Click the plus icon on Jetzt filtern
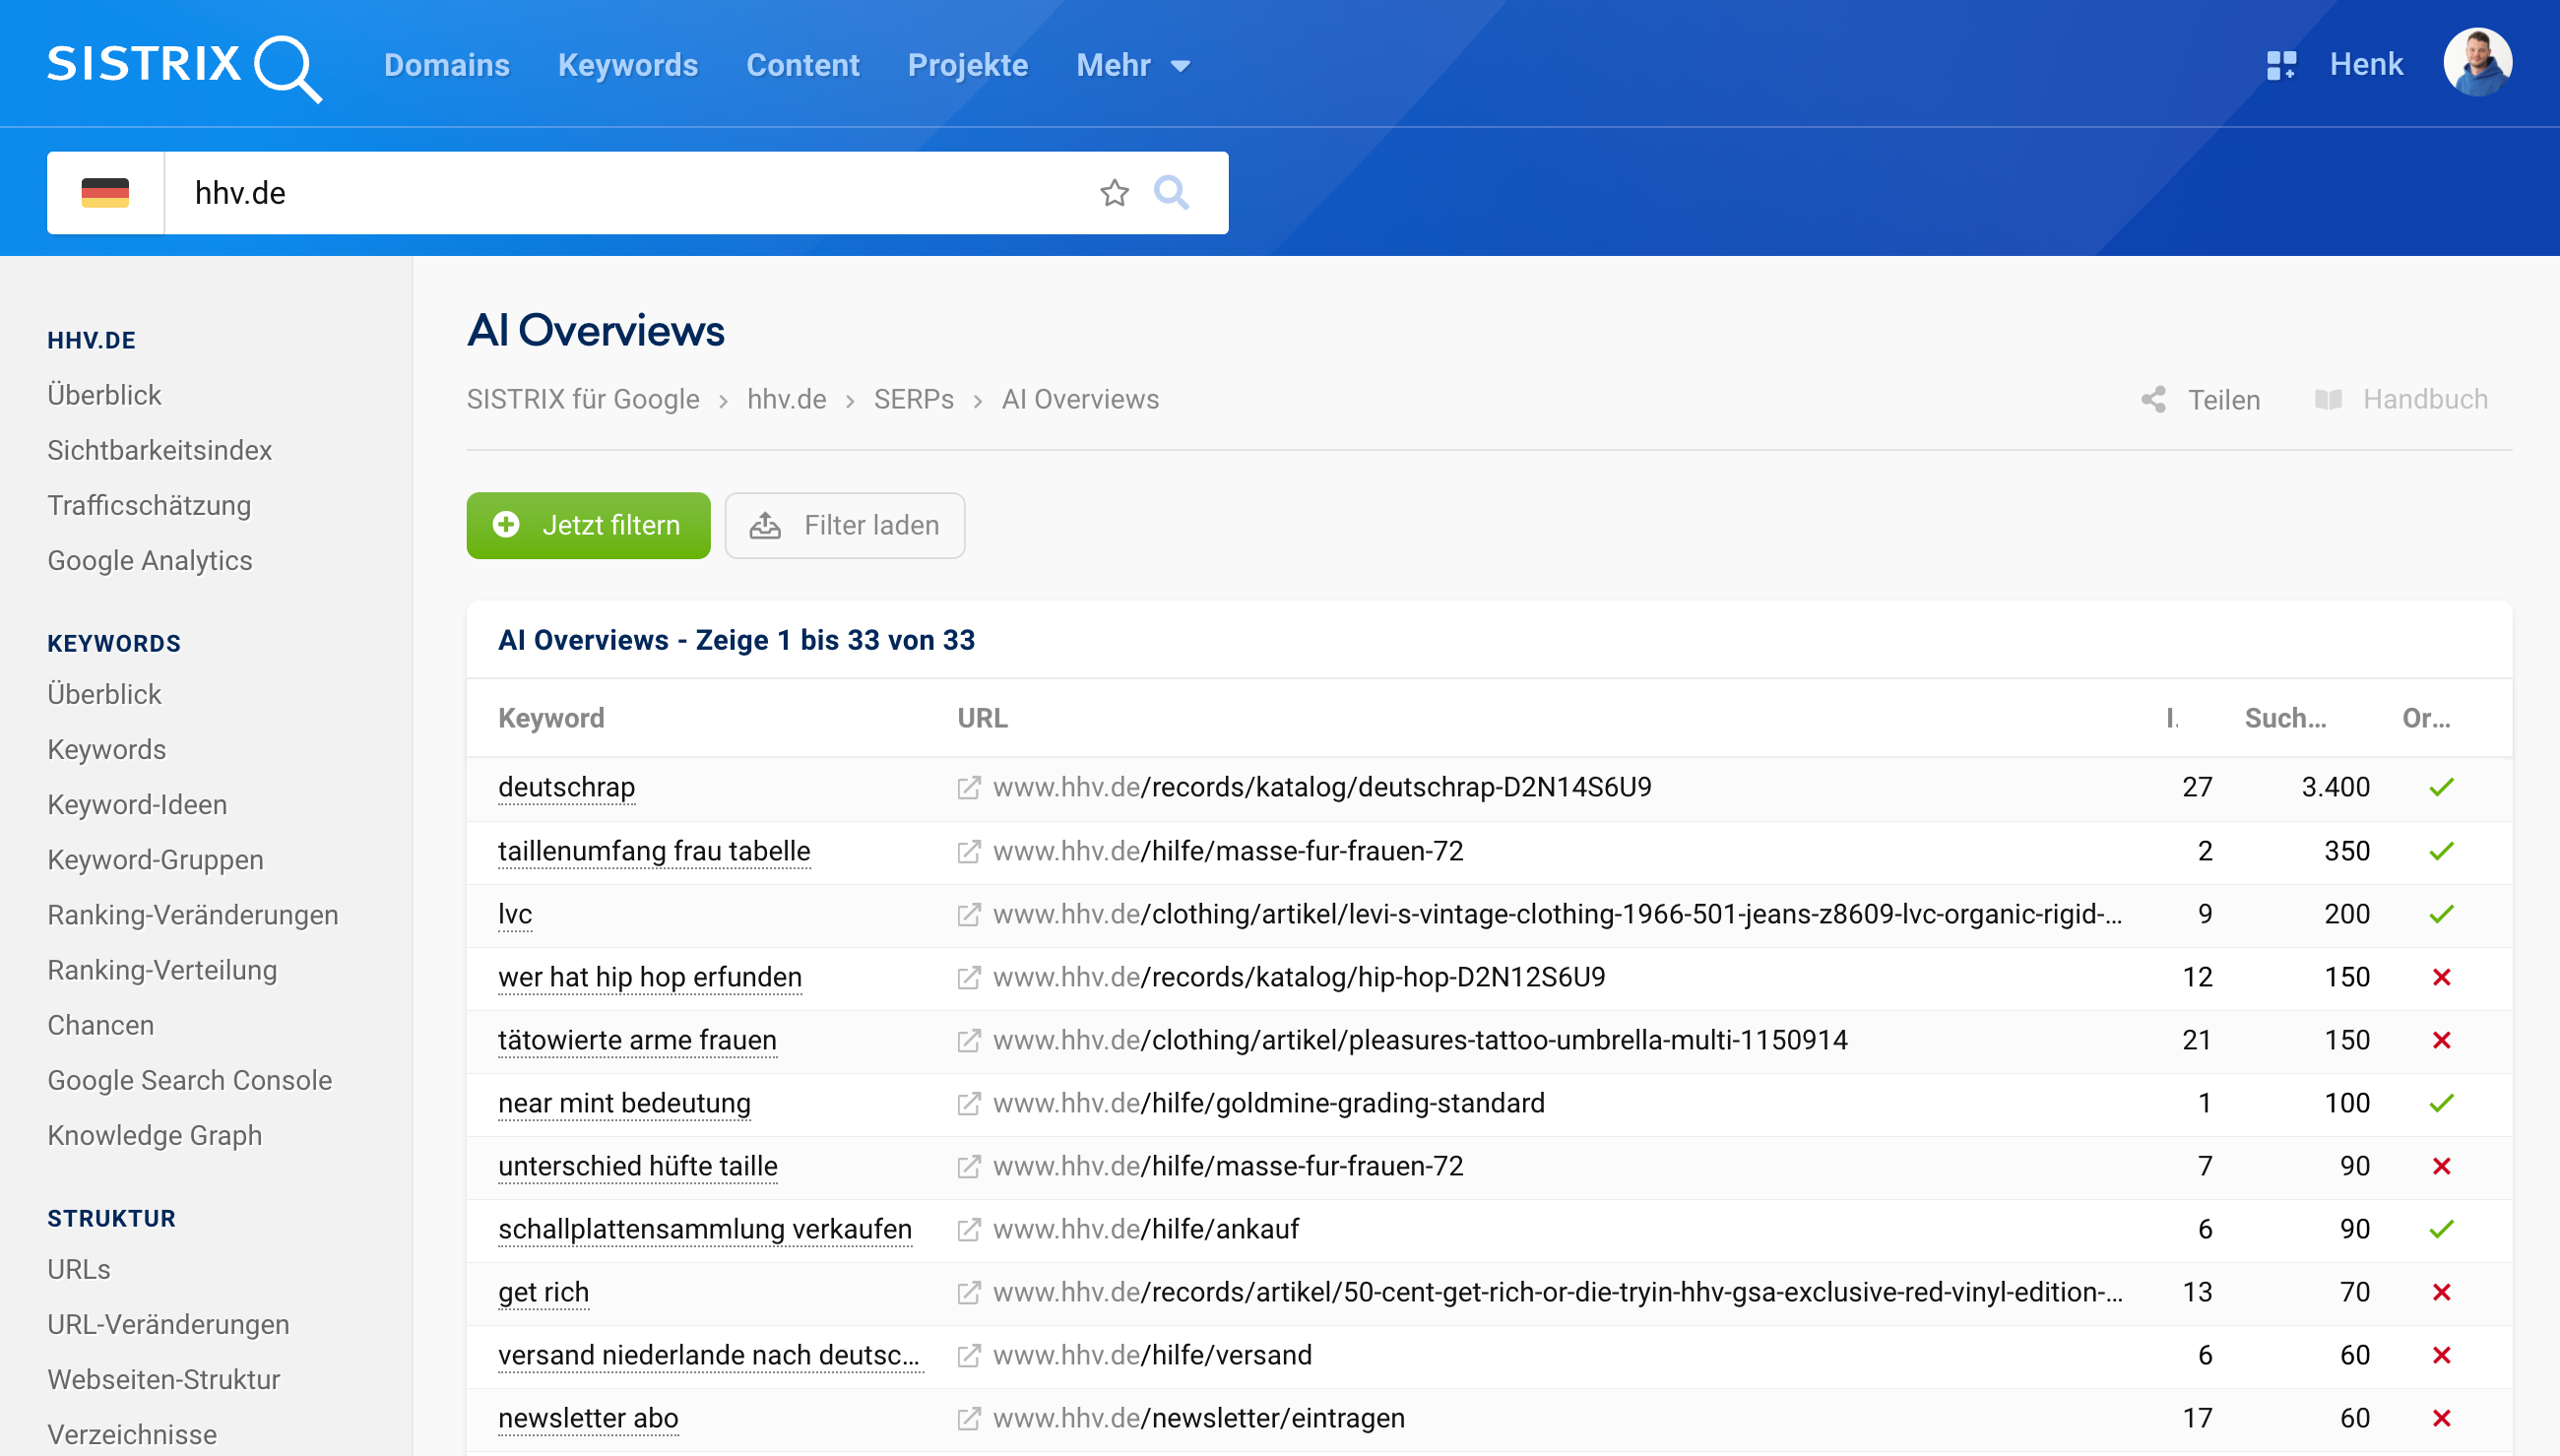The height and width of the screenshot is (1456, 2560). coord(506,524)
